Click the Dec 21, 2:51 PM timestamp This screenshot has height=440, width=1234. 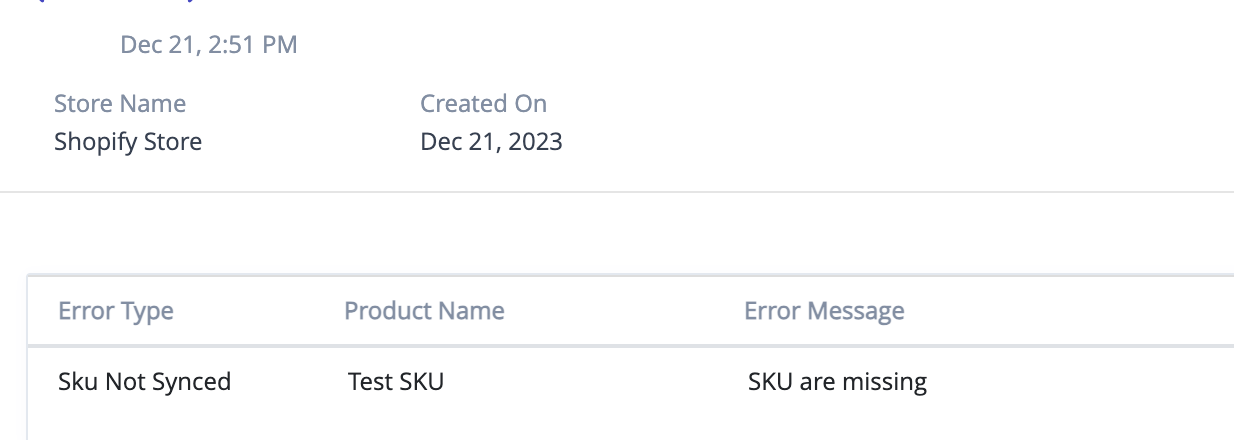[209, 45]
